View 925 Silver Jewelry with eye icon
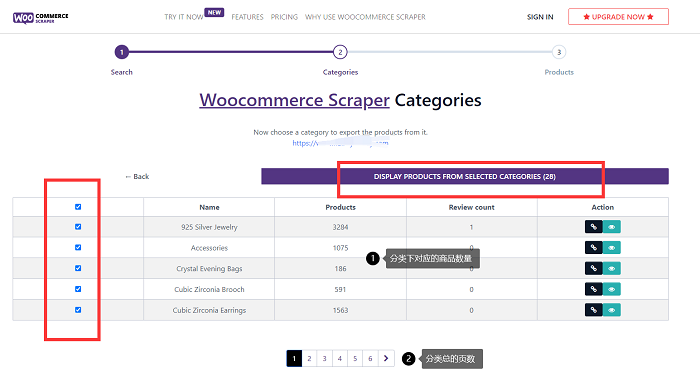The image size is (700, 376). tap(612, 227)
